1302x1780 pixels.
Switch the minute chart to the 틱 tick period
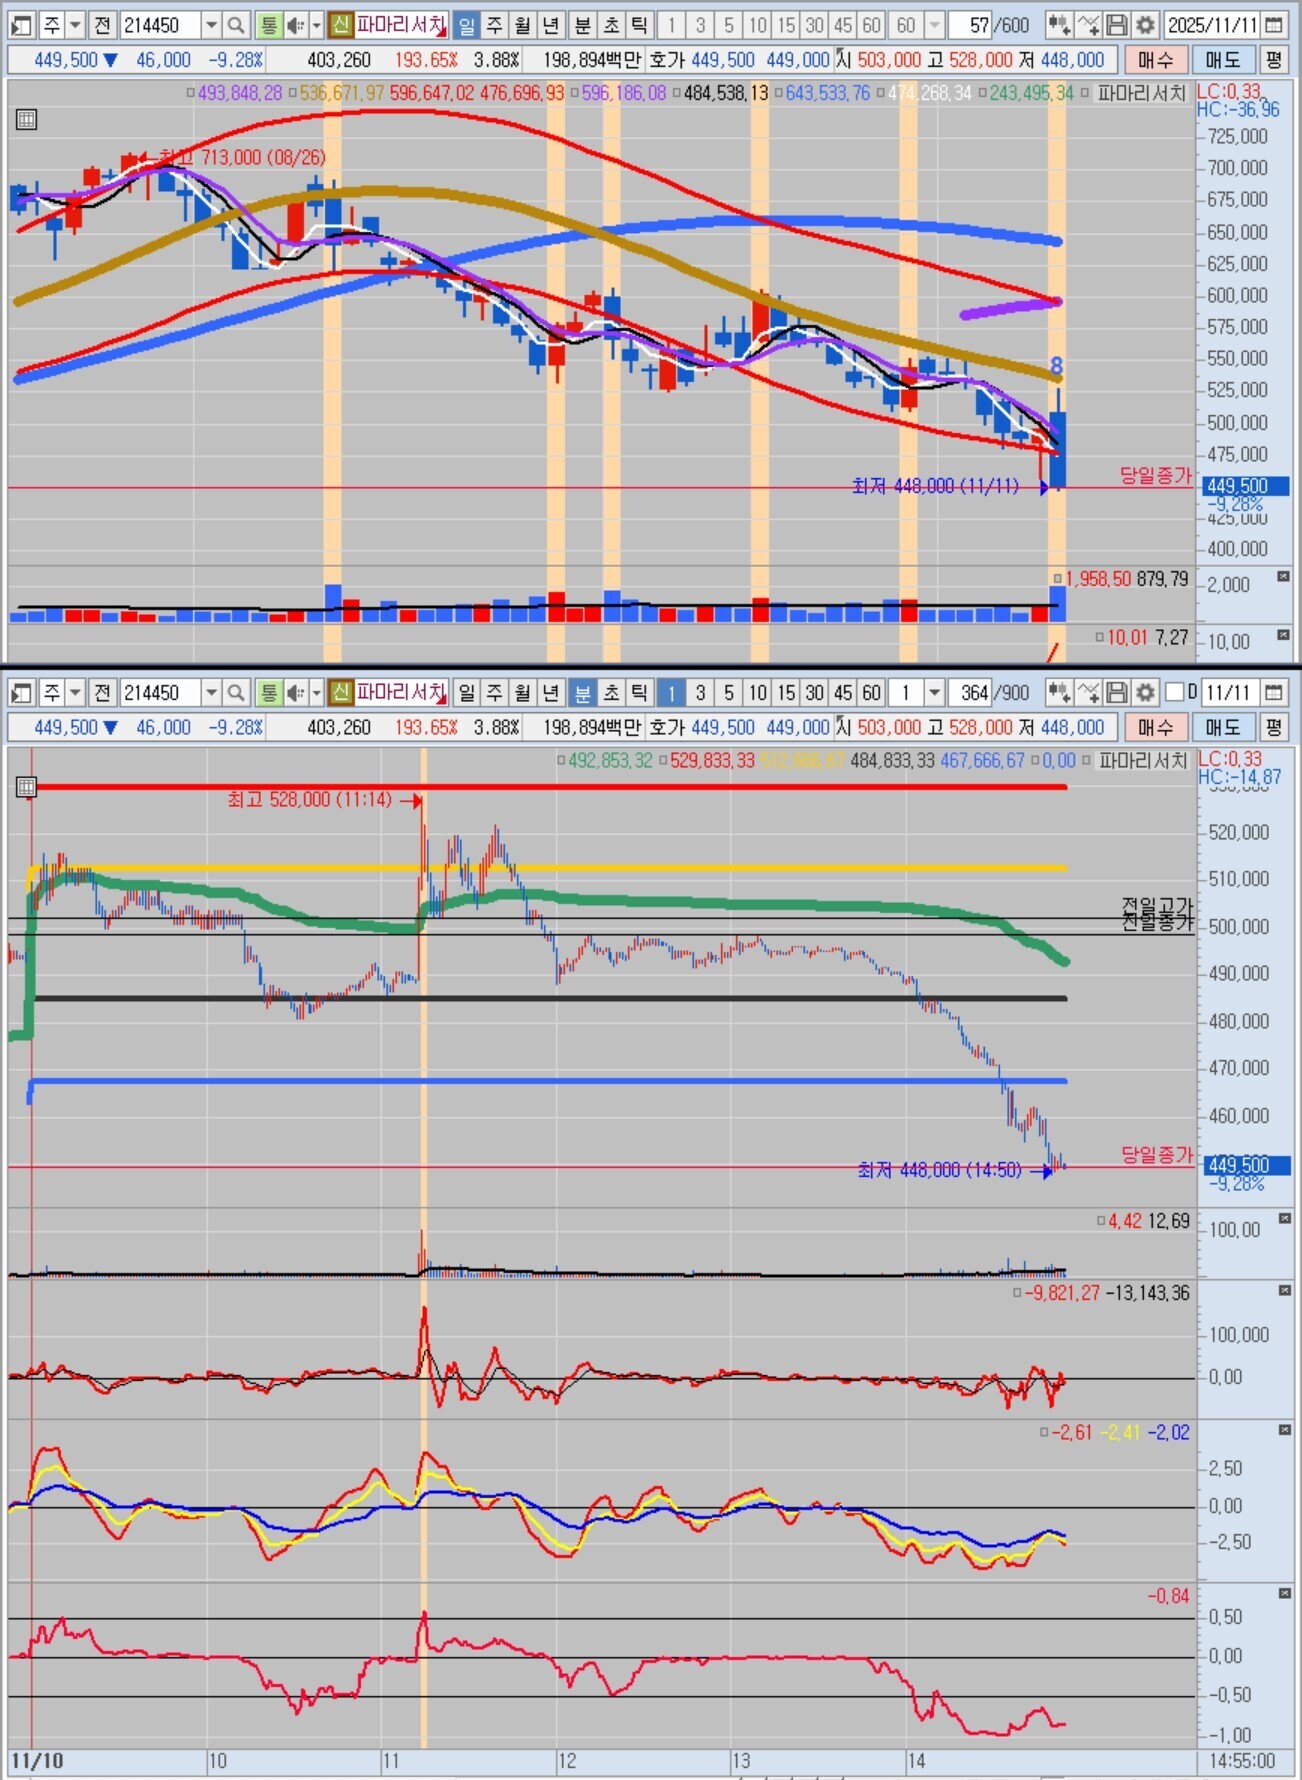(x=639, y=692)
